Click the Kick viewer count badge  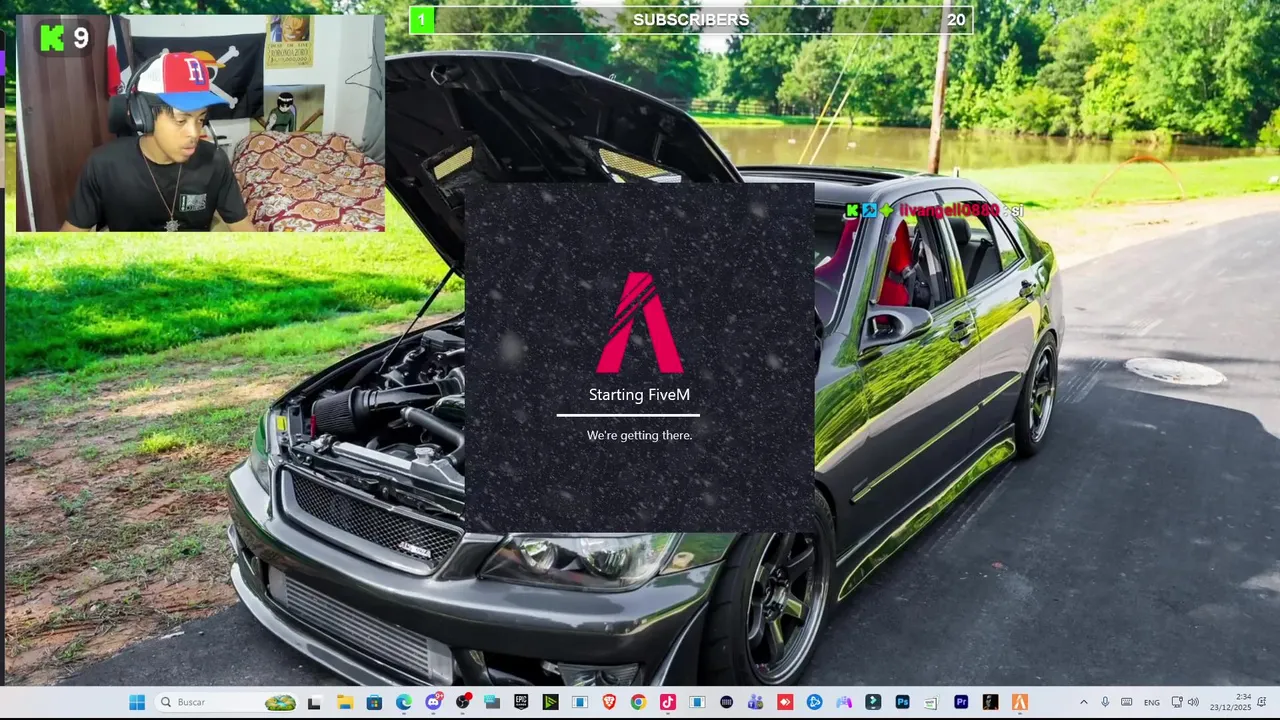(x=65, y=39)
